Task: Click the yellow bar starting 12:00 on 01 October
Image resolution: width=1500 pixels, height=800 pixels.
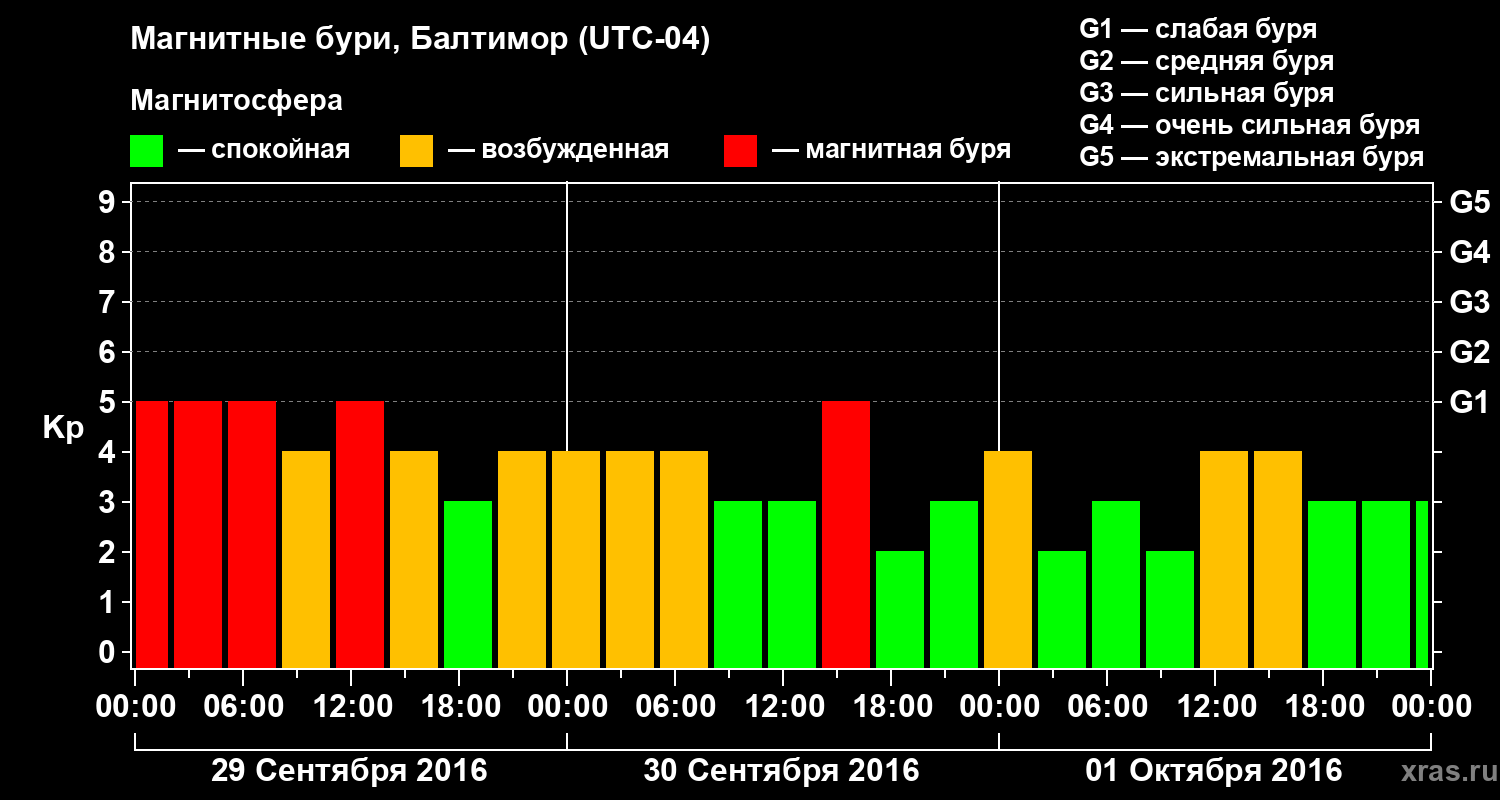Action: coord(1224,559)
